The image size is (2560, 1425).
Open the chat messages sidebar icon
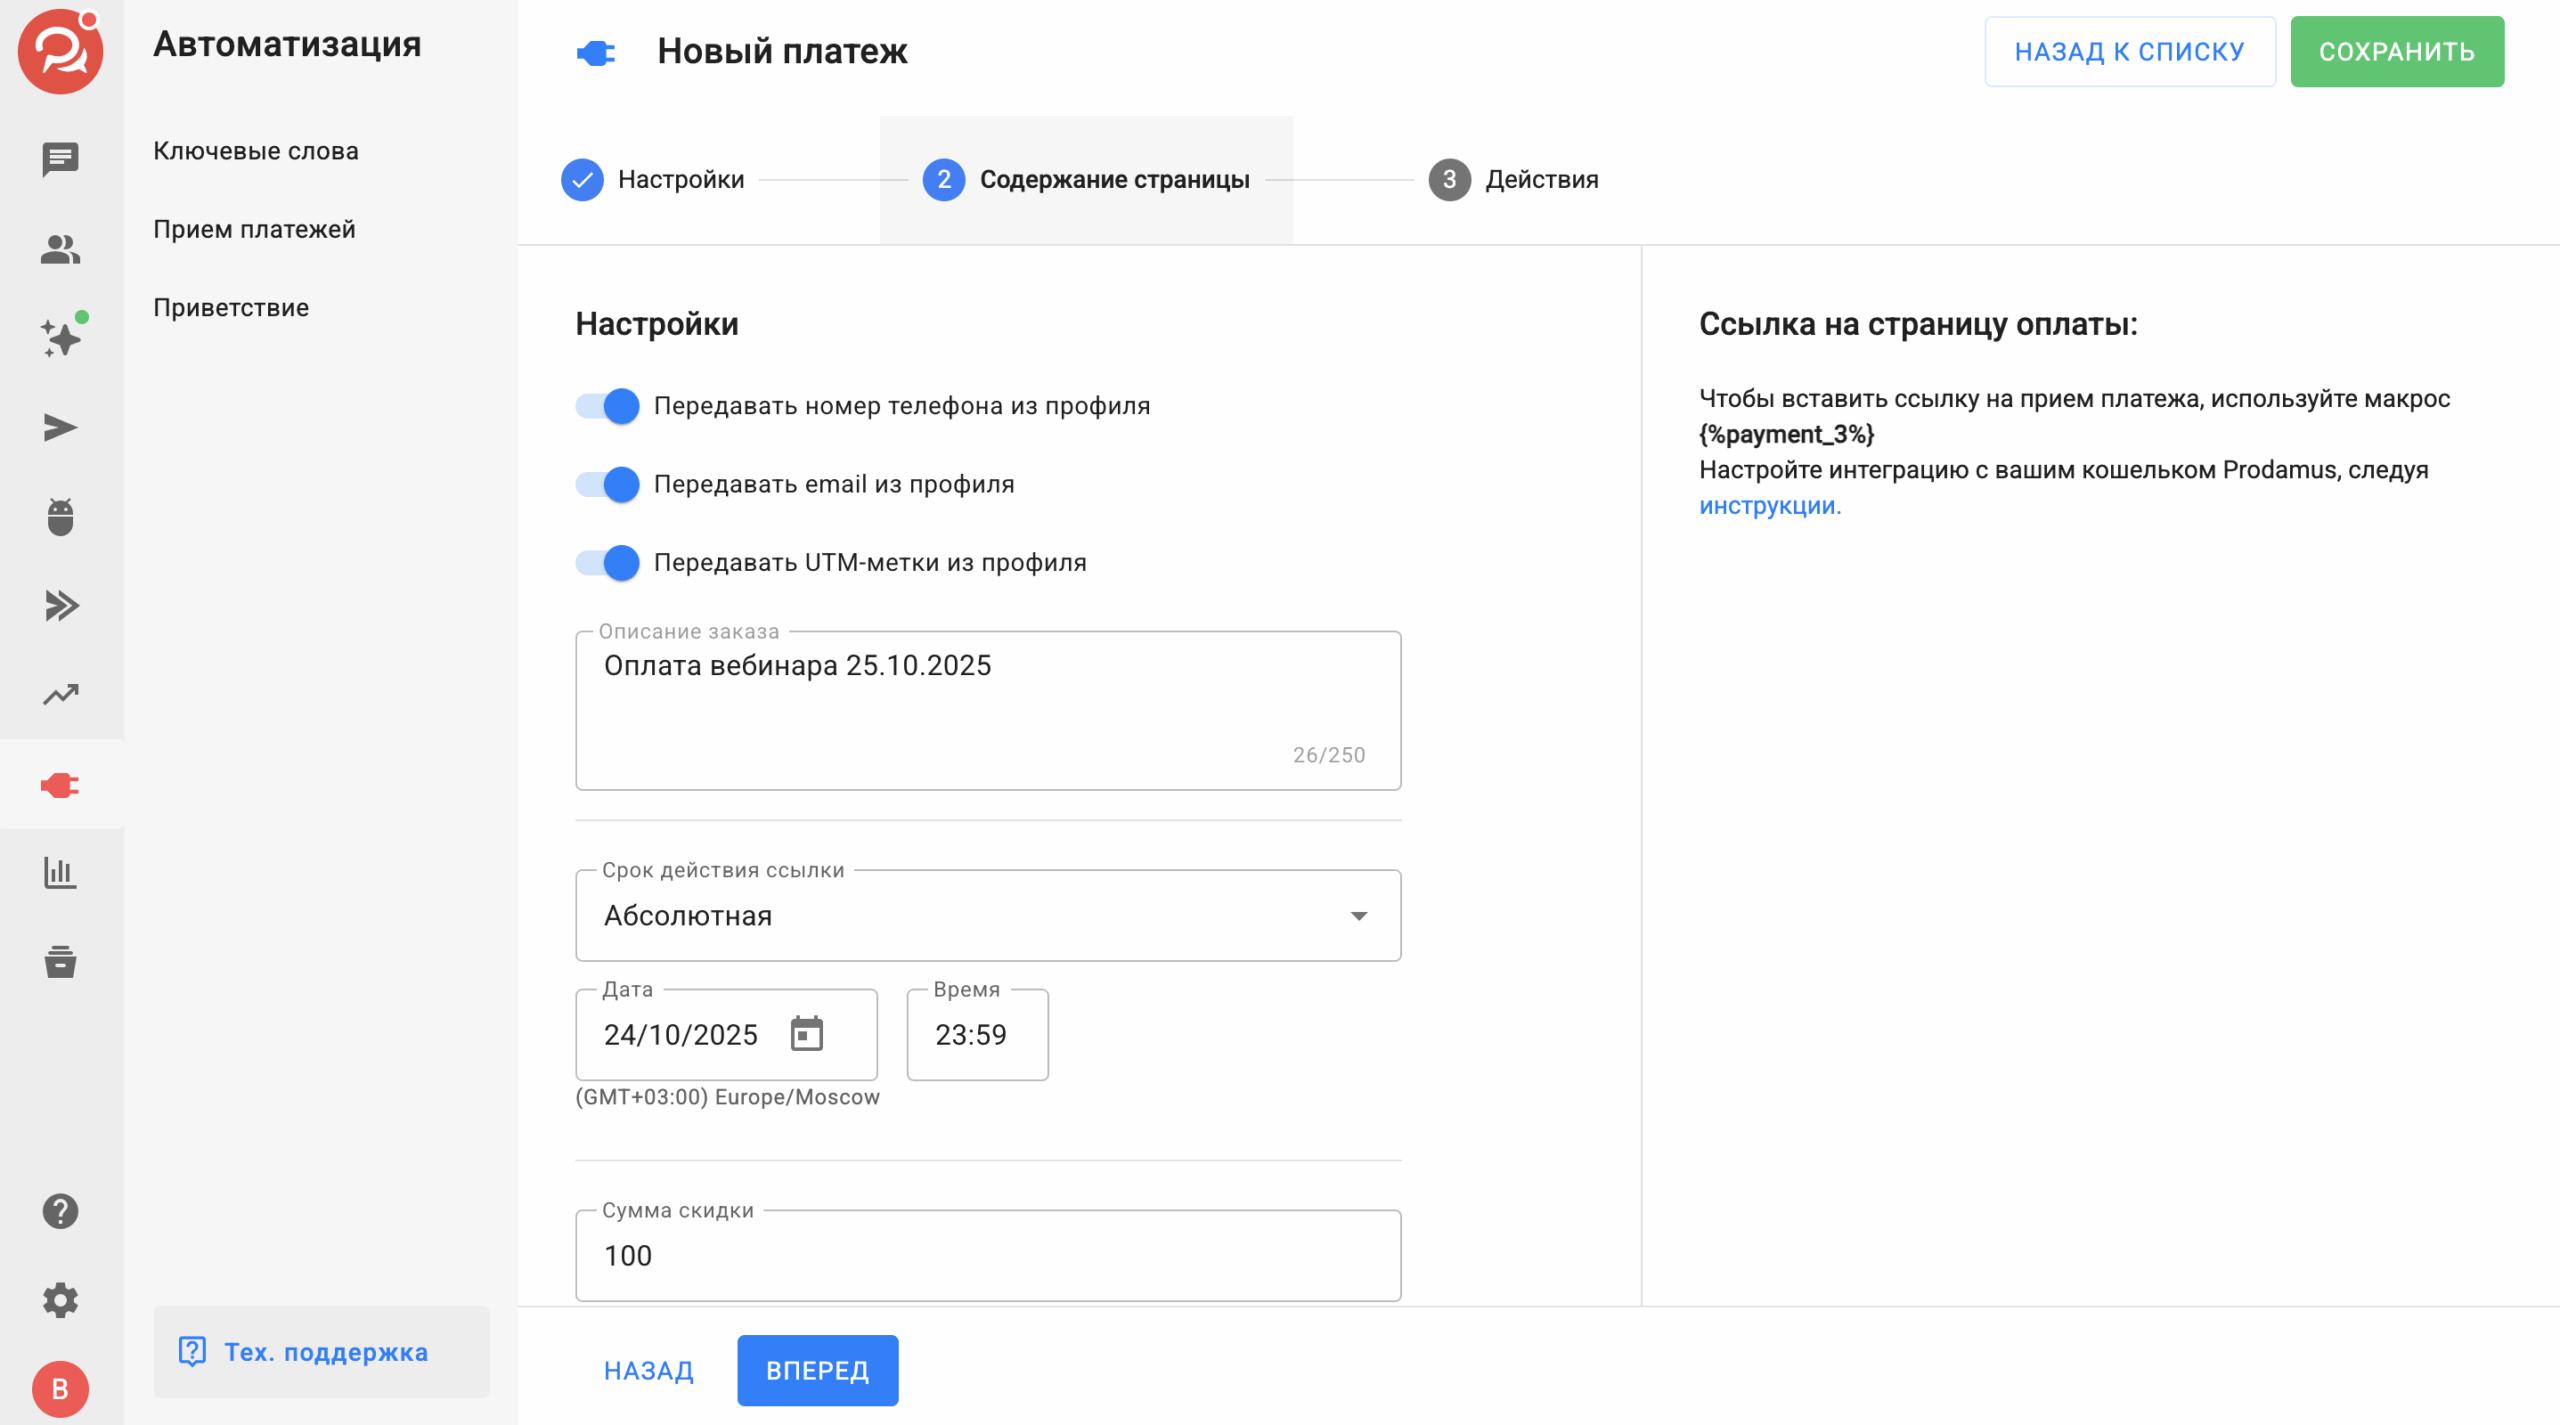click(60, 159)
